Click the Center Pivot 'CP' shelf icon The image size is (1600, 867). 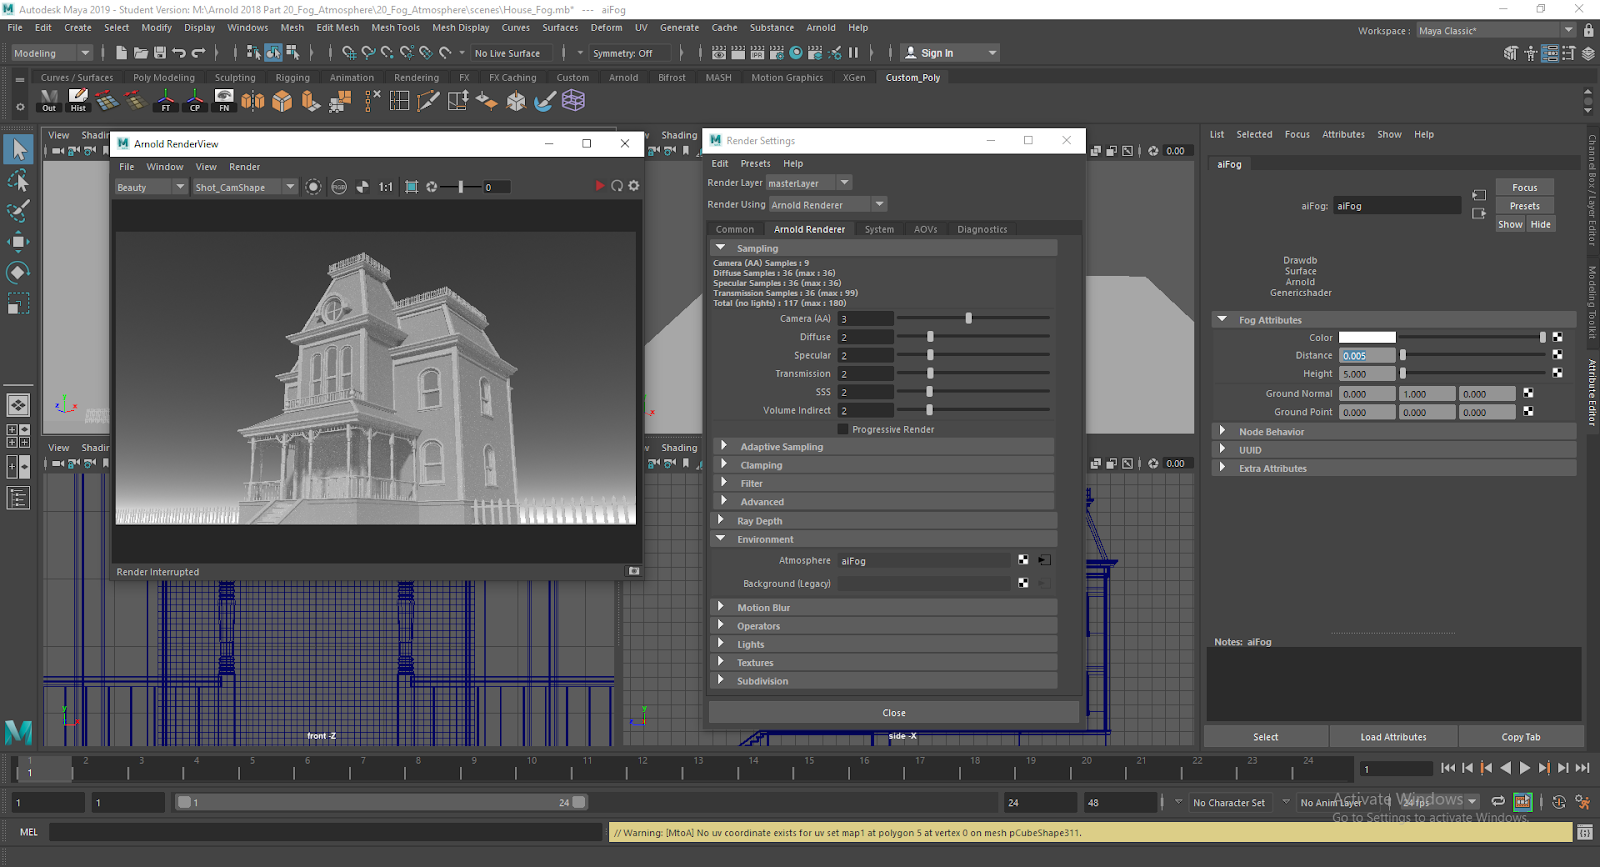195,100
